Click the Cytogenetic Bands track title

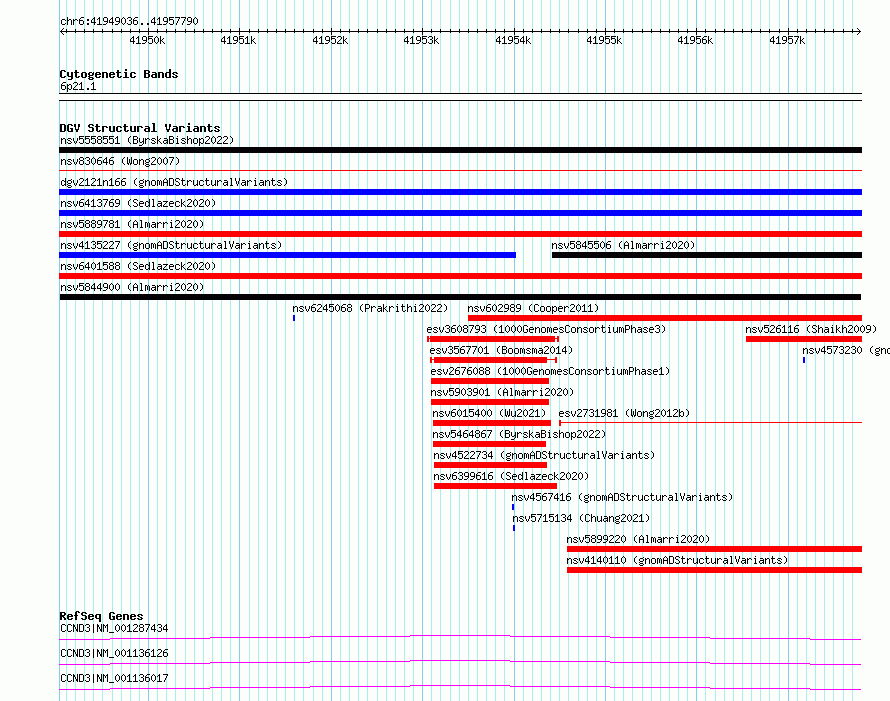pos(119,74)
